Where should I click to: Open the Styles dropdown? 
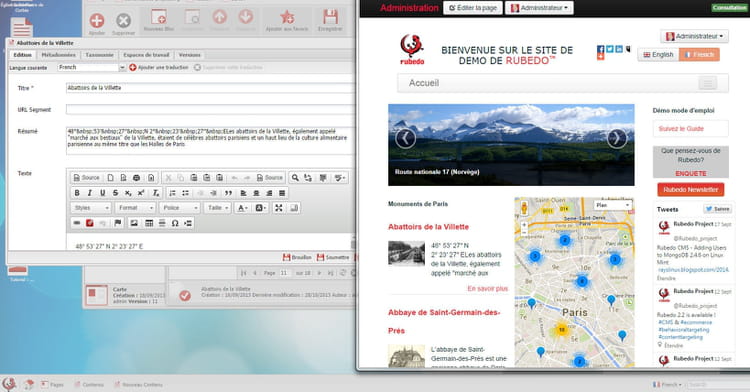tap(91, 207)
